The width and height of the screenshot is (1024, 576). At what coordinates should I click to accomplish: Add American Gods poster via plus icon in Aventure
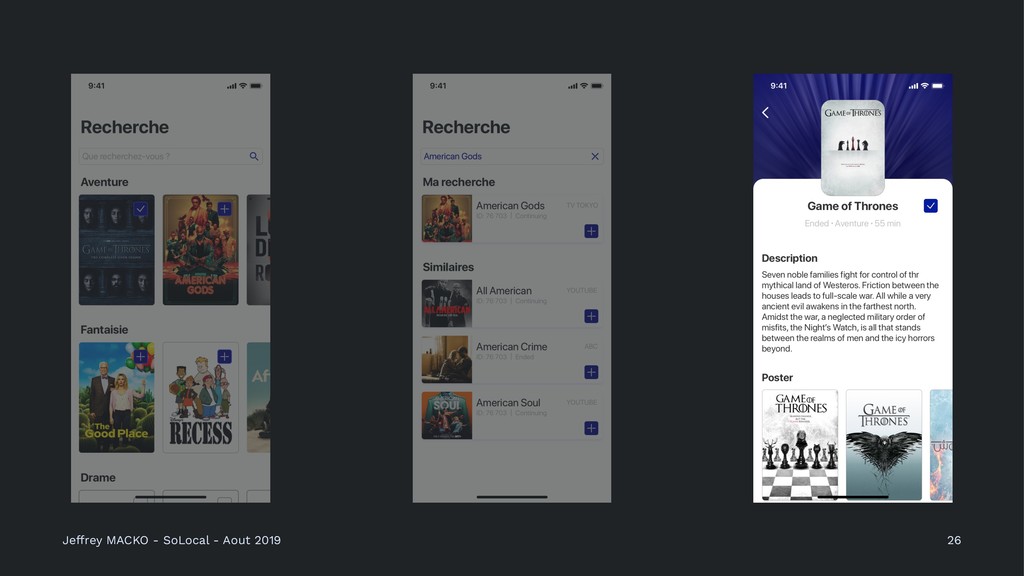[224, 209]
